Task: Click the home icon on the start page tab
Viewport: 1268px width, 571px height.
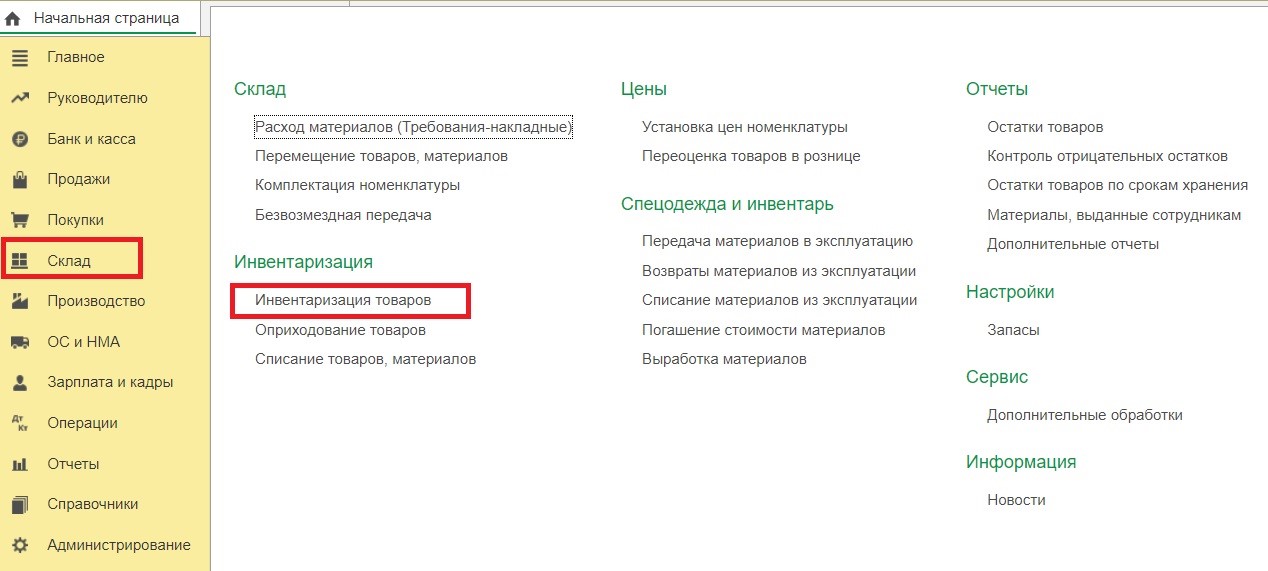Action: click(x=13, y=18)
